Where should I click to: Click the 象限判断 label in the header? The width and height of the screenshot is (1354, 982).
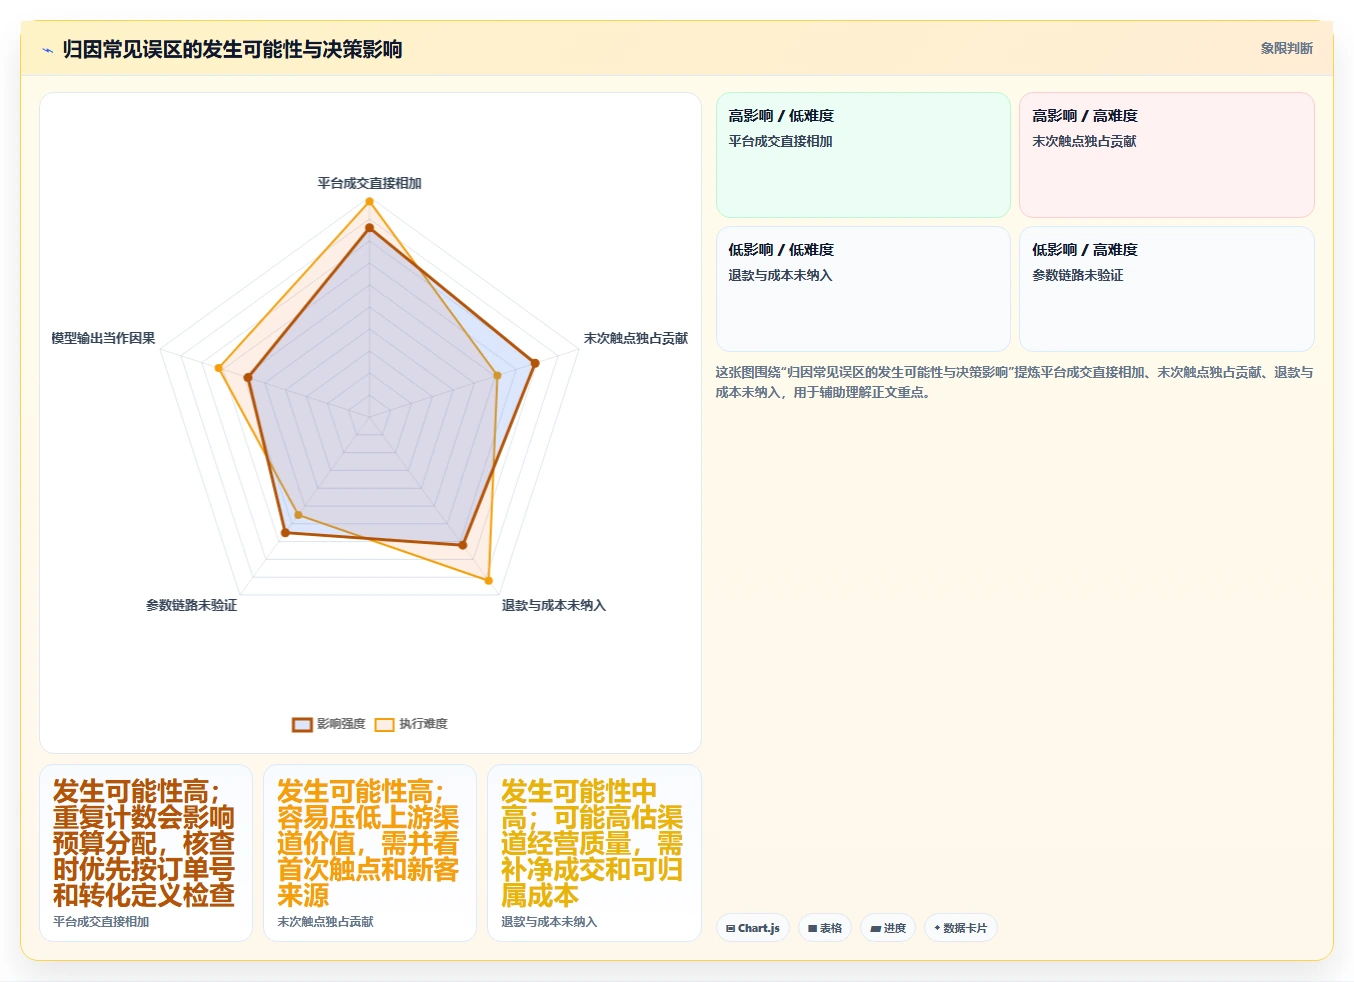pyautogui.click(x=1286, y=48)
